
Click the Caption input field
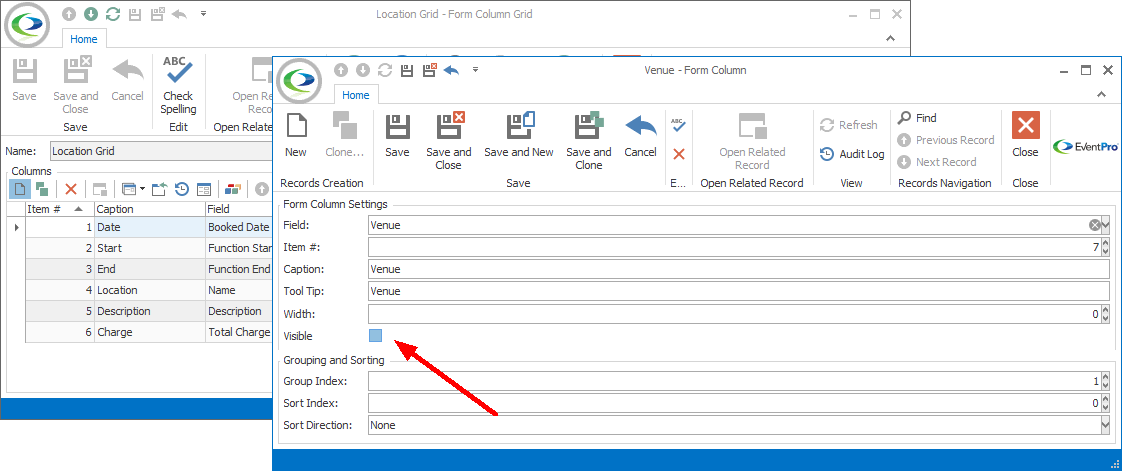[x=738, y=269]
